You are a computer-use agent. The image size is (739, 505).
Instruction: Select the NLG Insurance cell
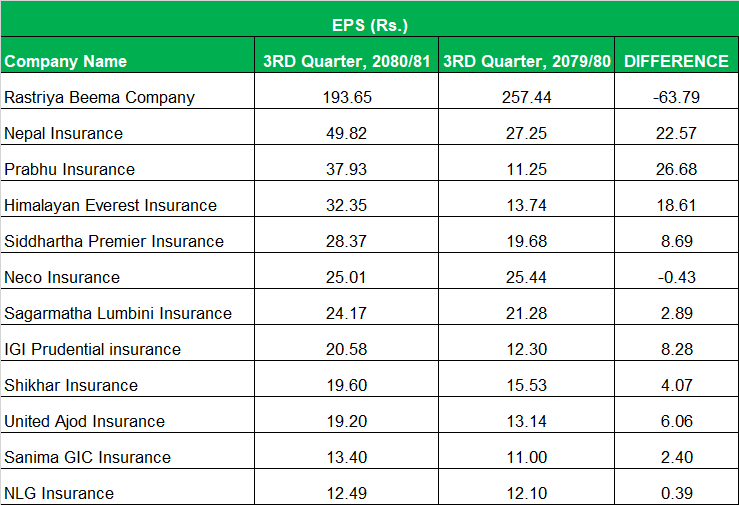tap(59, 493)
